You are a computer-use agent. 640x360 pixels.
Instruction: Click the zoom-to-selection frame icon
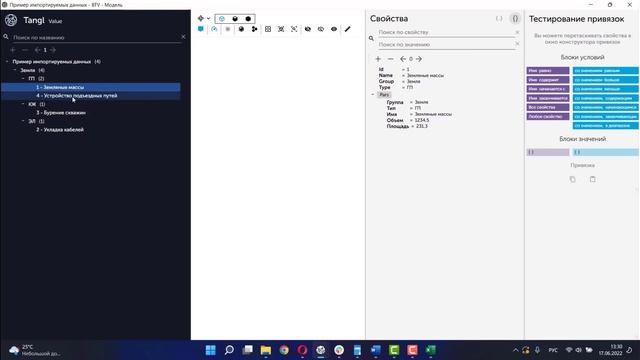(294, 29)
